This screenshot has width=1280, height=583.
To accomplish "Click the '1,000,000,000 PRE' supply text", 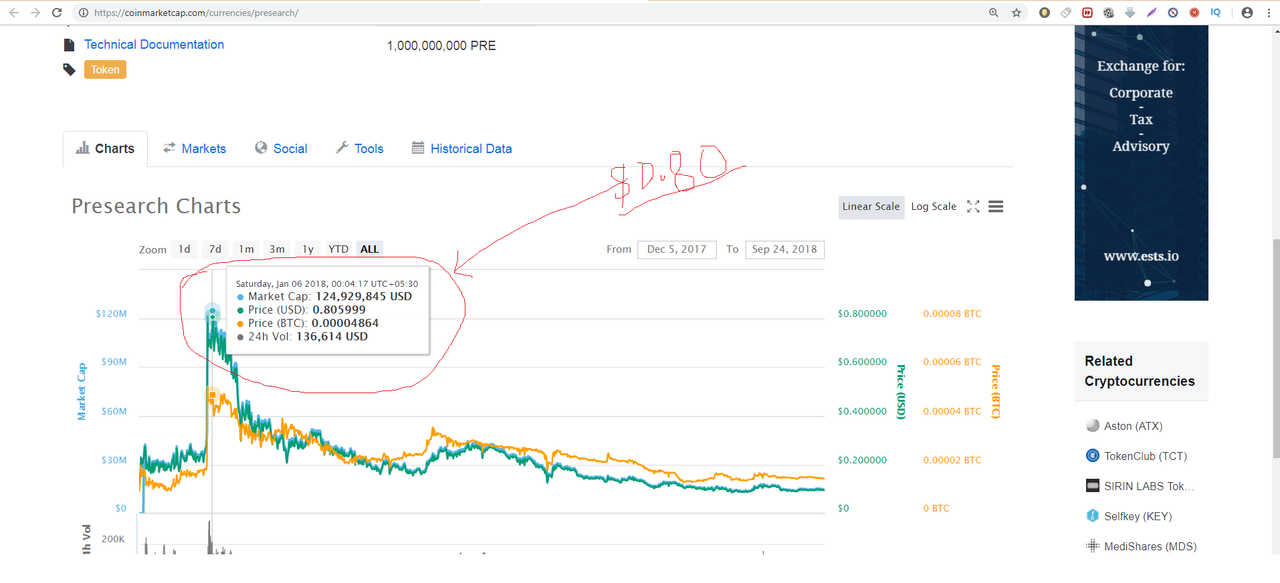I will (x=441, y=46).
